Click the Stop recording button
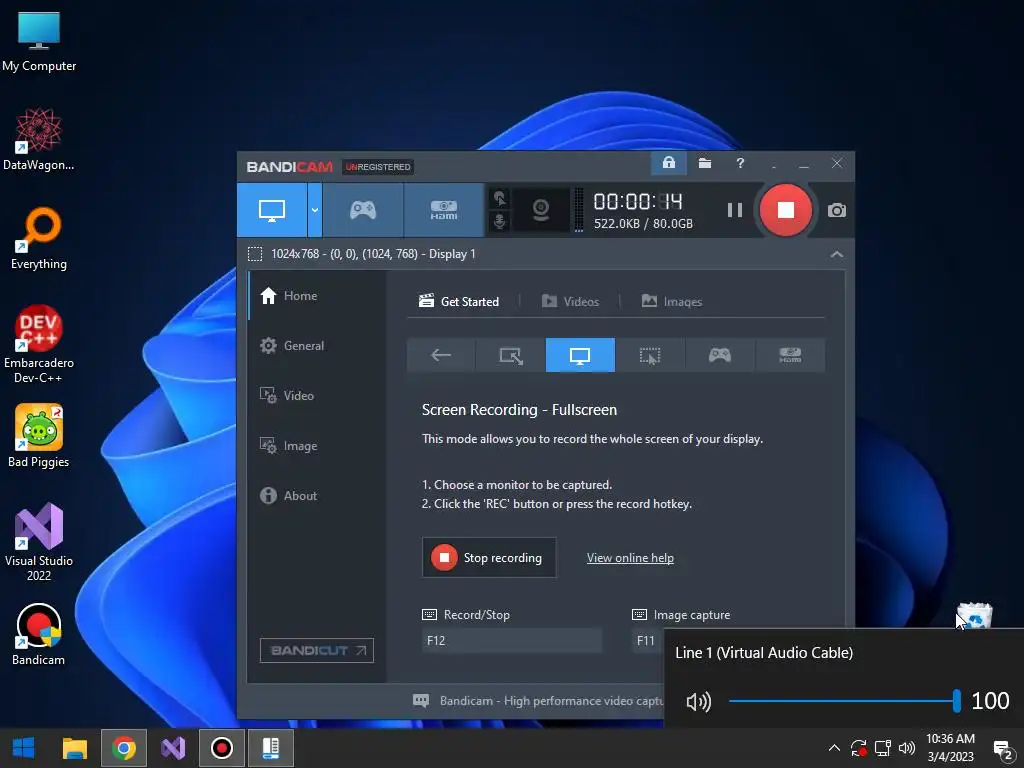 tap(489, 558)
